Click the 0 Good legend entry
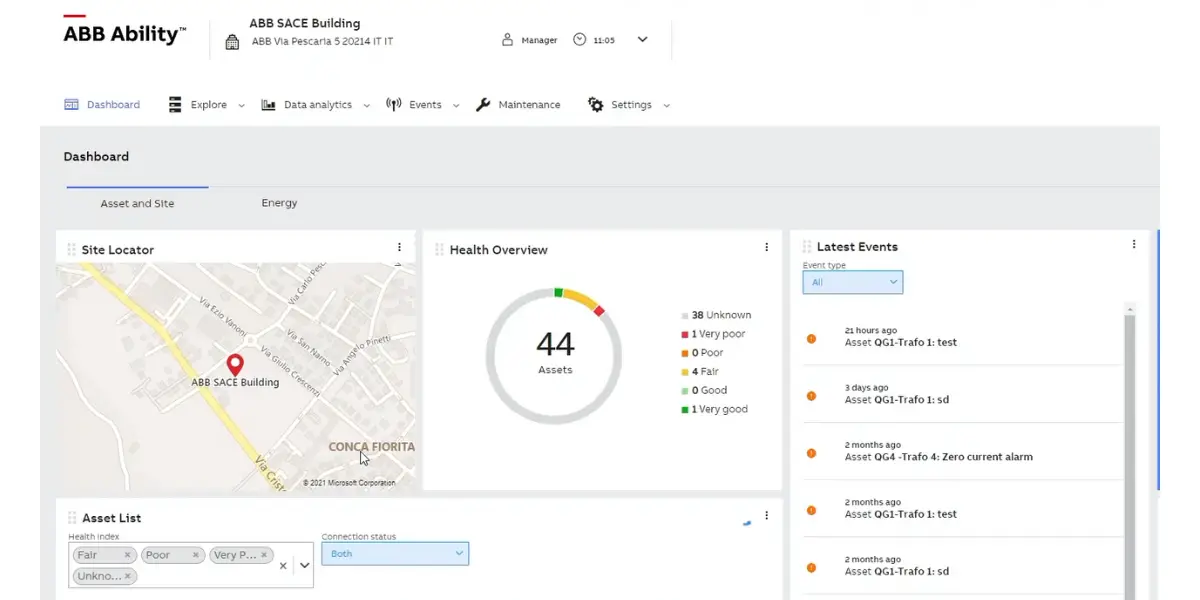Viewport: 1200px width, 600px height. pos(704,391)
